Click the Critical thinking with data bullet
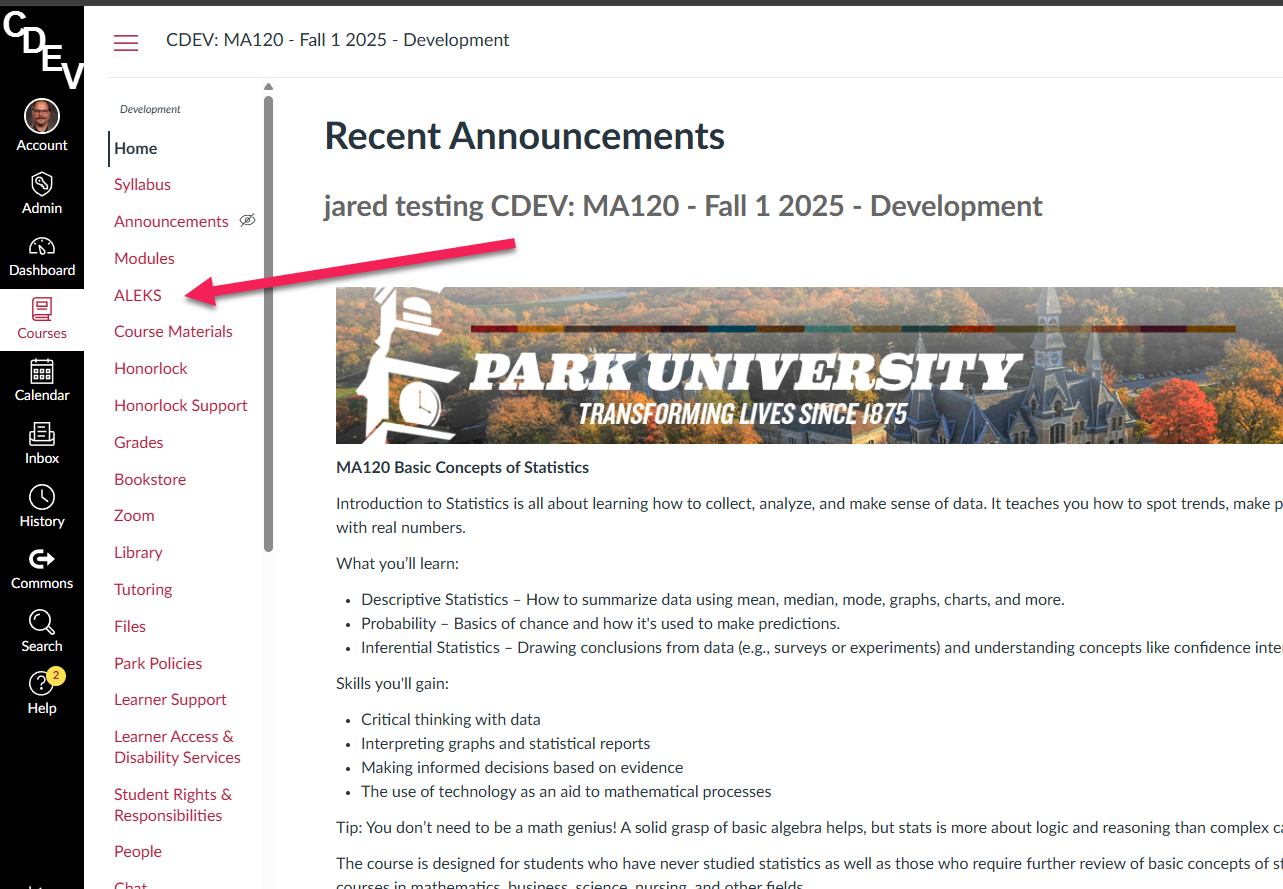 click(450, 719)
